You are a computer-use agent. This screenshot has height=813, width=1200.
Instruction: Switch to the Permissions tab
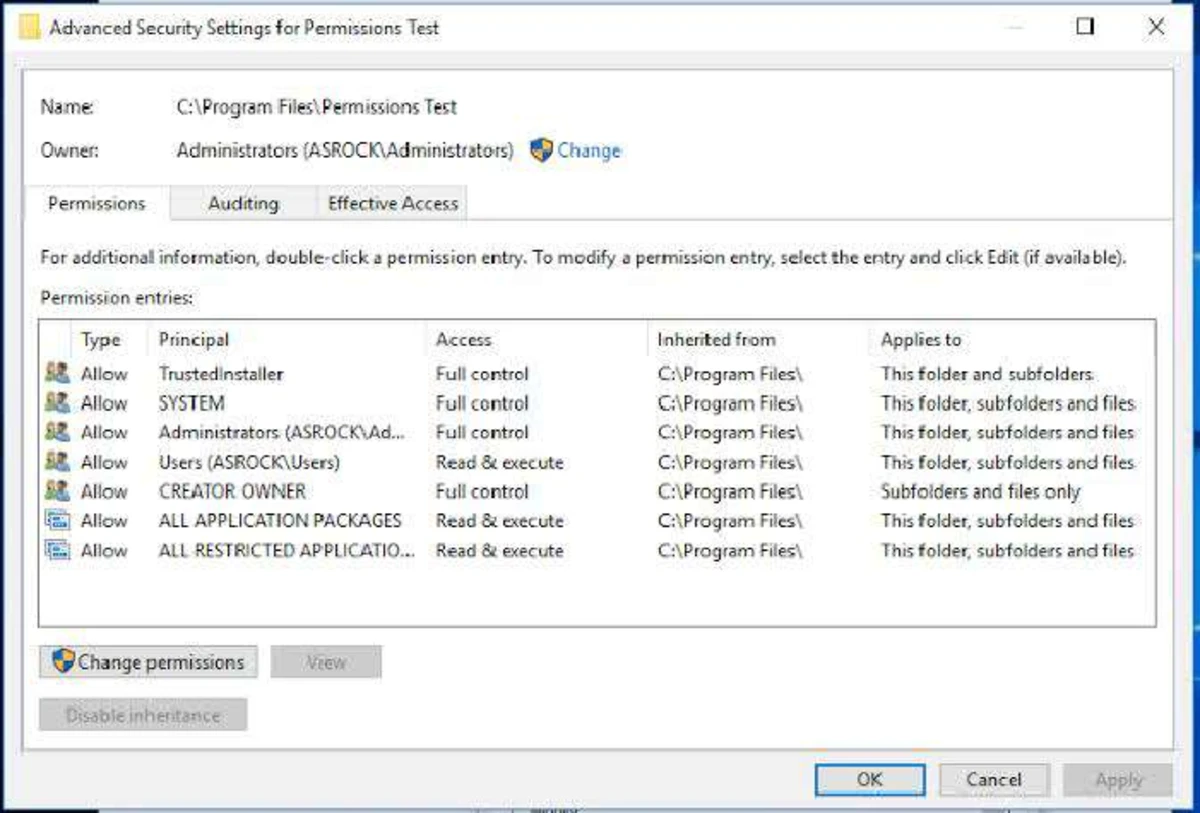click(x=97, y=203)
